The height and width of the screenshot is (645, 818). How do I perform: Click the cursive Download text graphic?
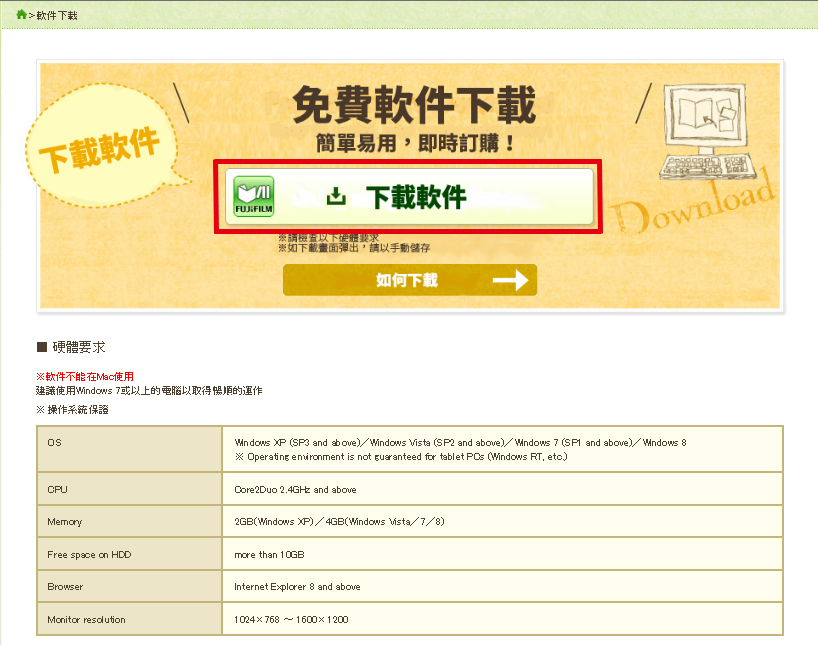(x=691, y=207)
